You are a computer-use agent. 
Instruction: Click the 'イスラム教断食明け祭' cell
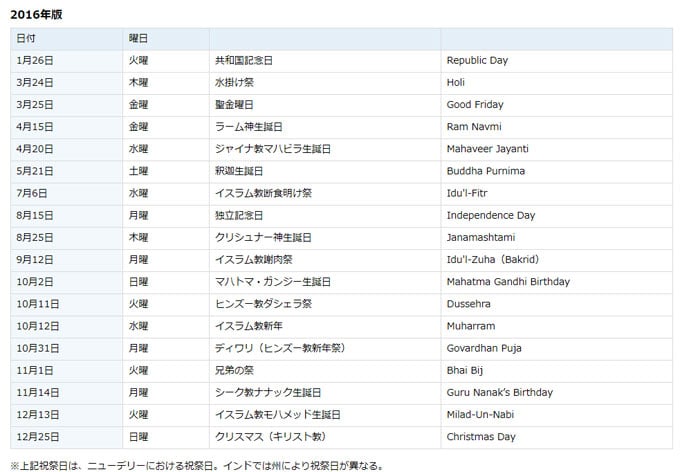[325, 193]
